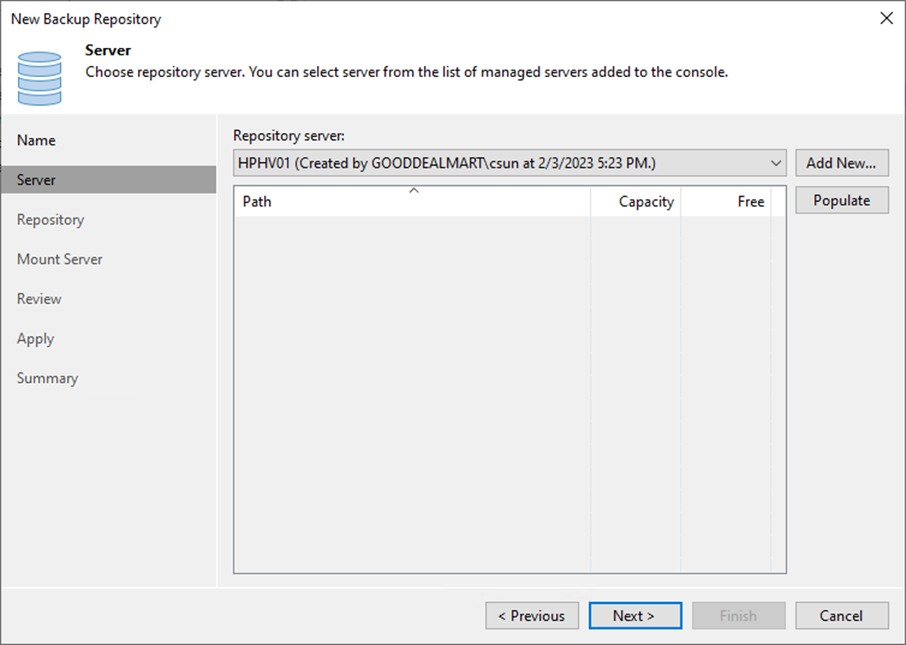Expand the Repository server dropdown
Screen dimensions: 906x645
[777, 163]
